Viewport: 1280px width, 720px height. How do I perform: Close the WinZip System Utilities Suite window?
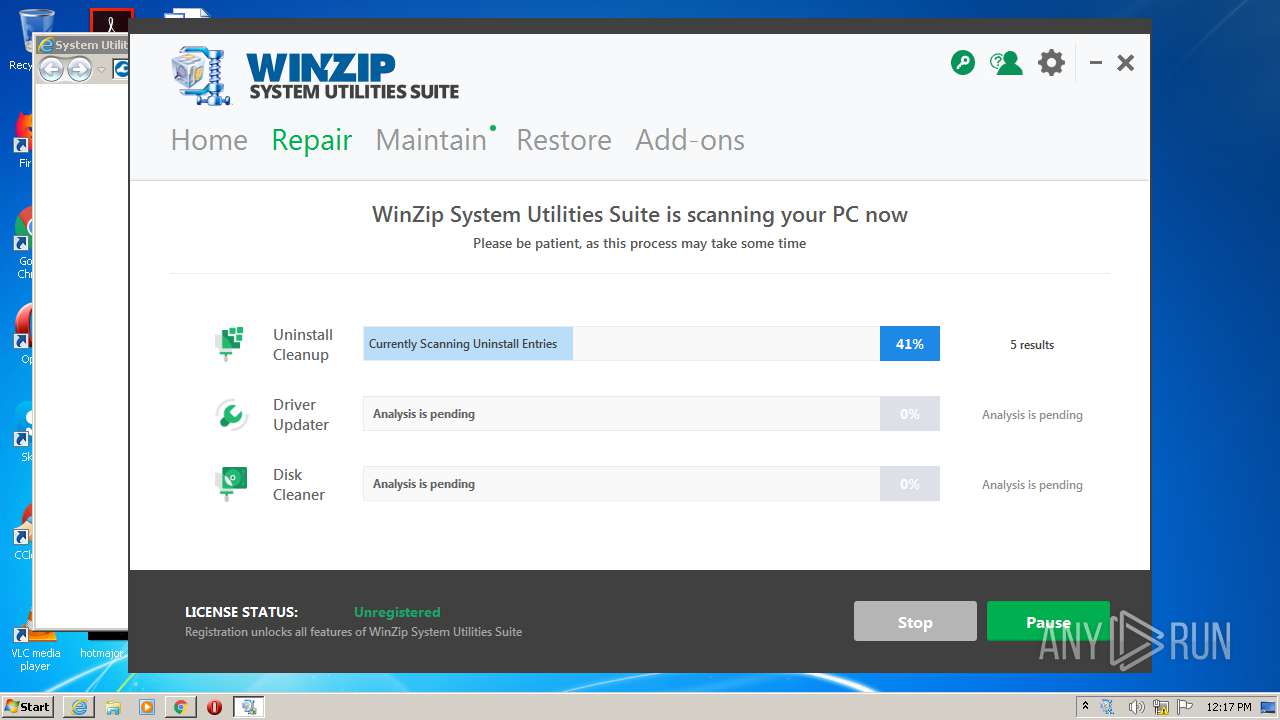pyautogui.click(x=1126, y=63)
